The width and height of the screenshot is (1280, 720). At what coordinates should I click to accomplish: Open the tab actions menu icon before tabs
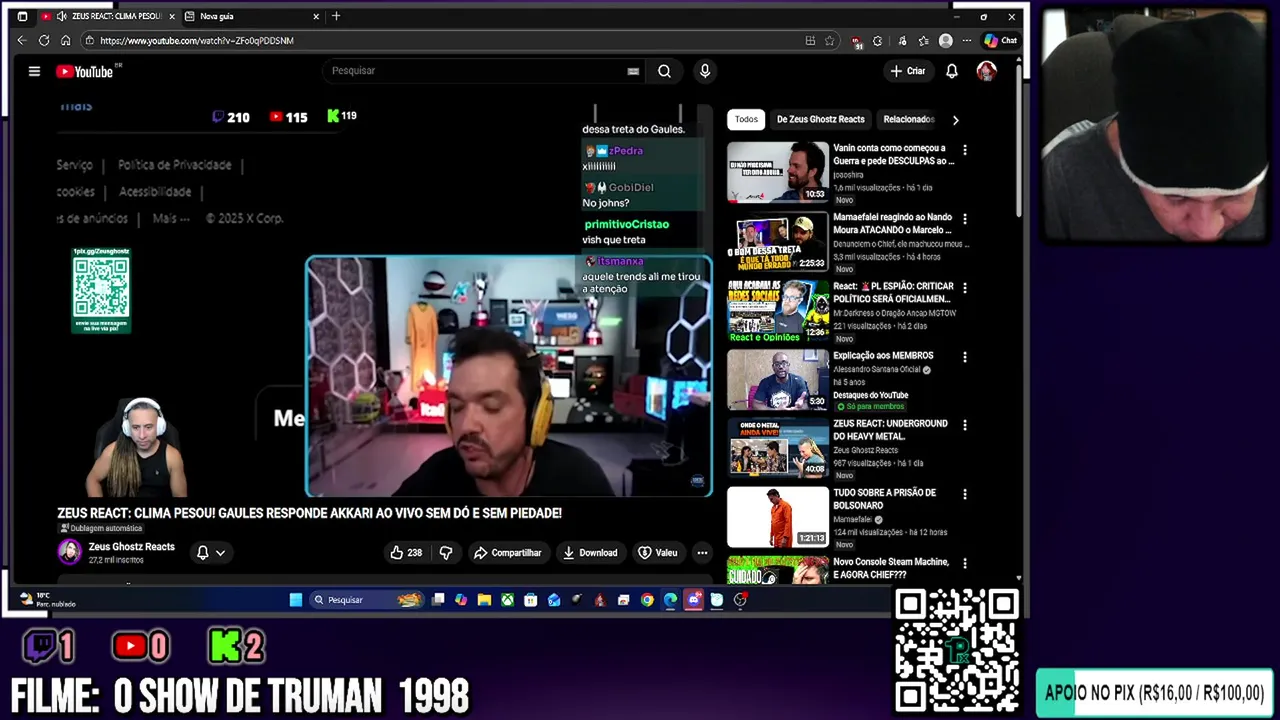pos(22,16)
